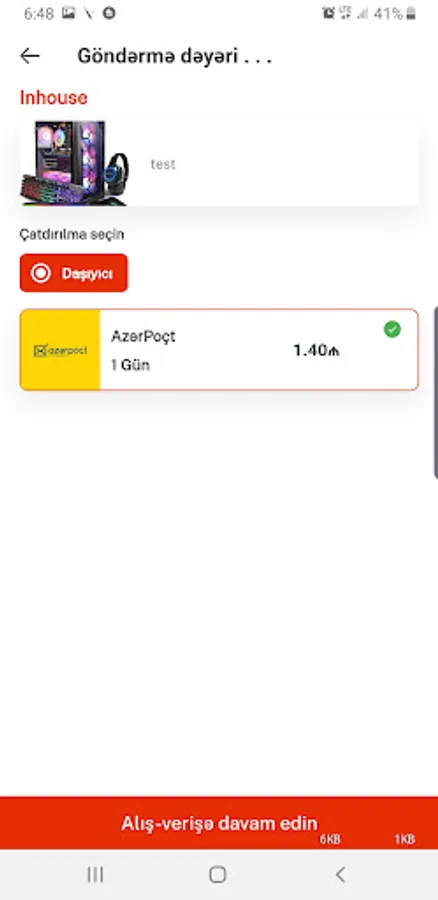Tap the 1 Gün delivery time label
The image size is (438, 900).
(130, 365)
